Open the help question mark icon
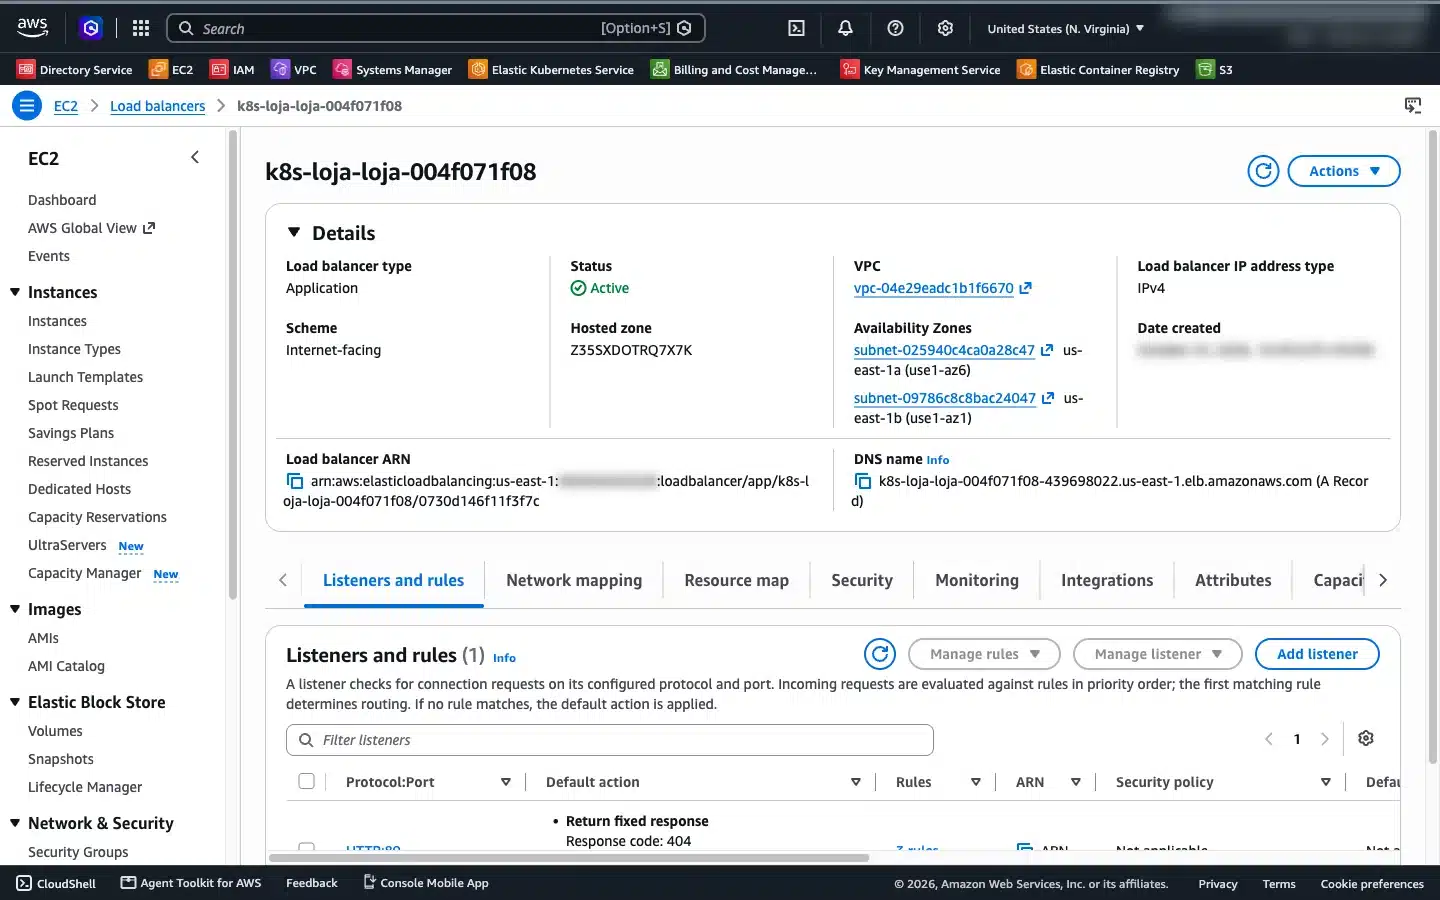Viewport: 1440px width, 900px height. tap(895, 28)
